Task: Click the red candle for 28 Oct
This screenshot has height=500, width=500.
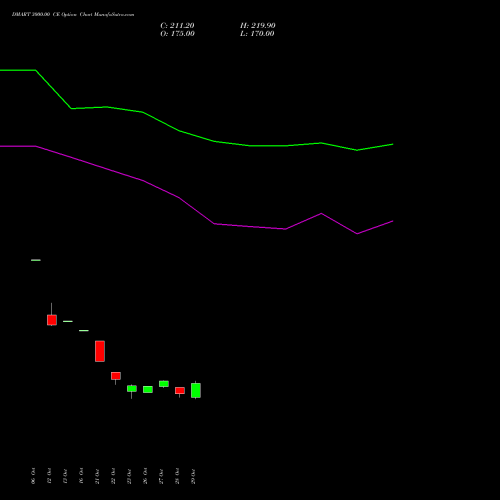Action: point(180,391)
